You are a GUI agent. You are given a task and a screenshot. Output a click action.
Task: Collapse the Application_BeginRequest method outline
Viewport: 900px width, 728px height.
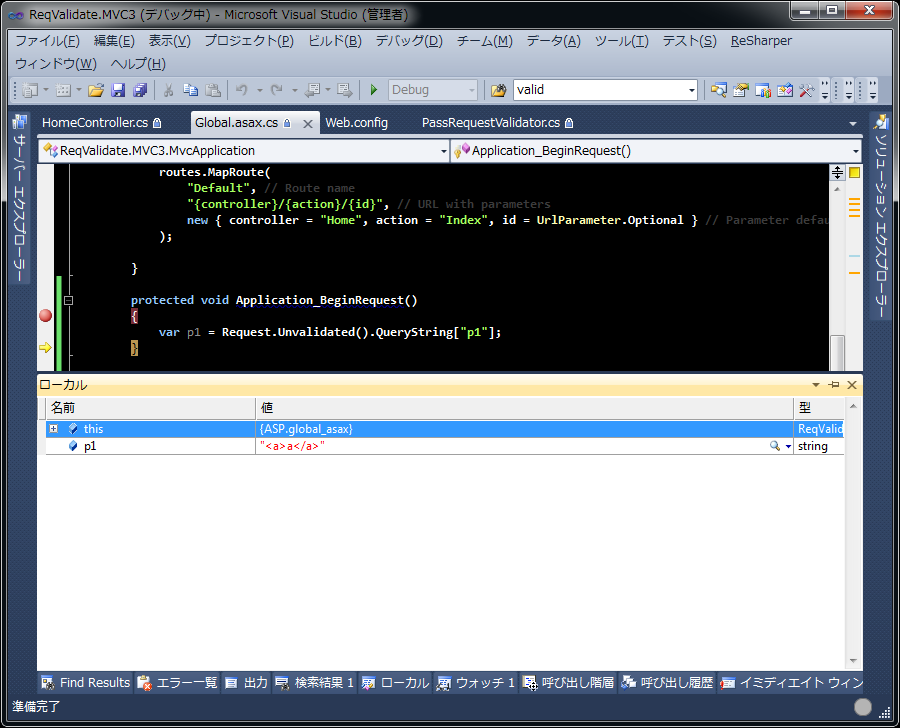coord(68,300)
